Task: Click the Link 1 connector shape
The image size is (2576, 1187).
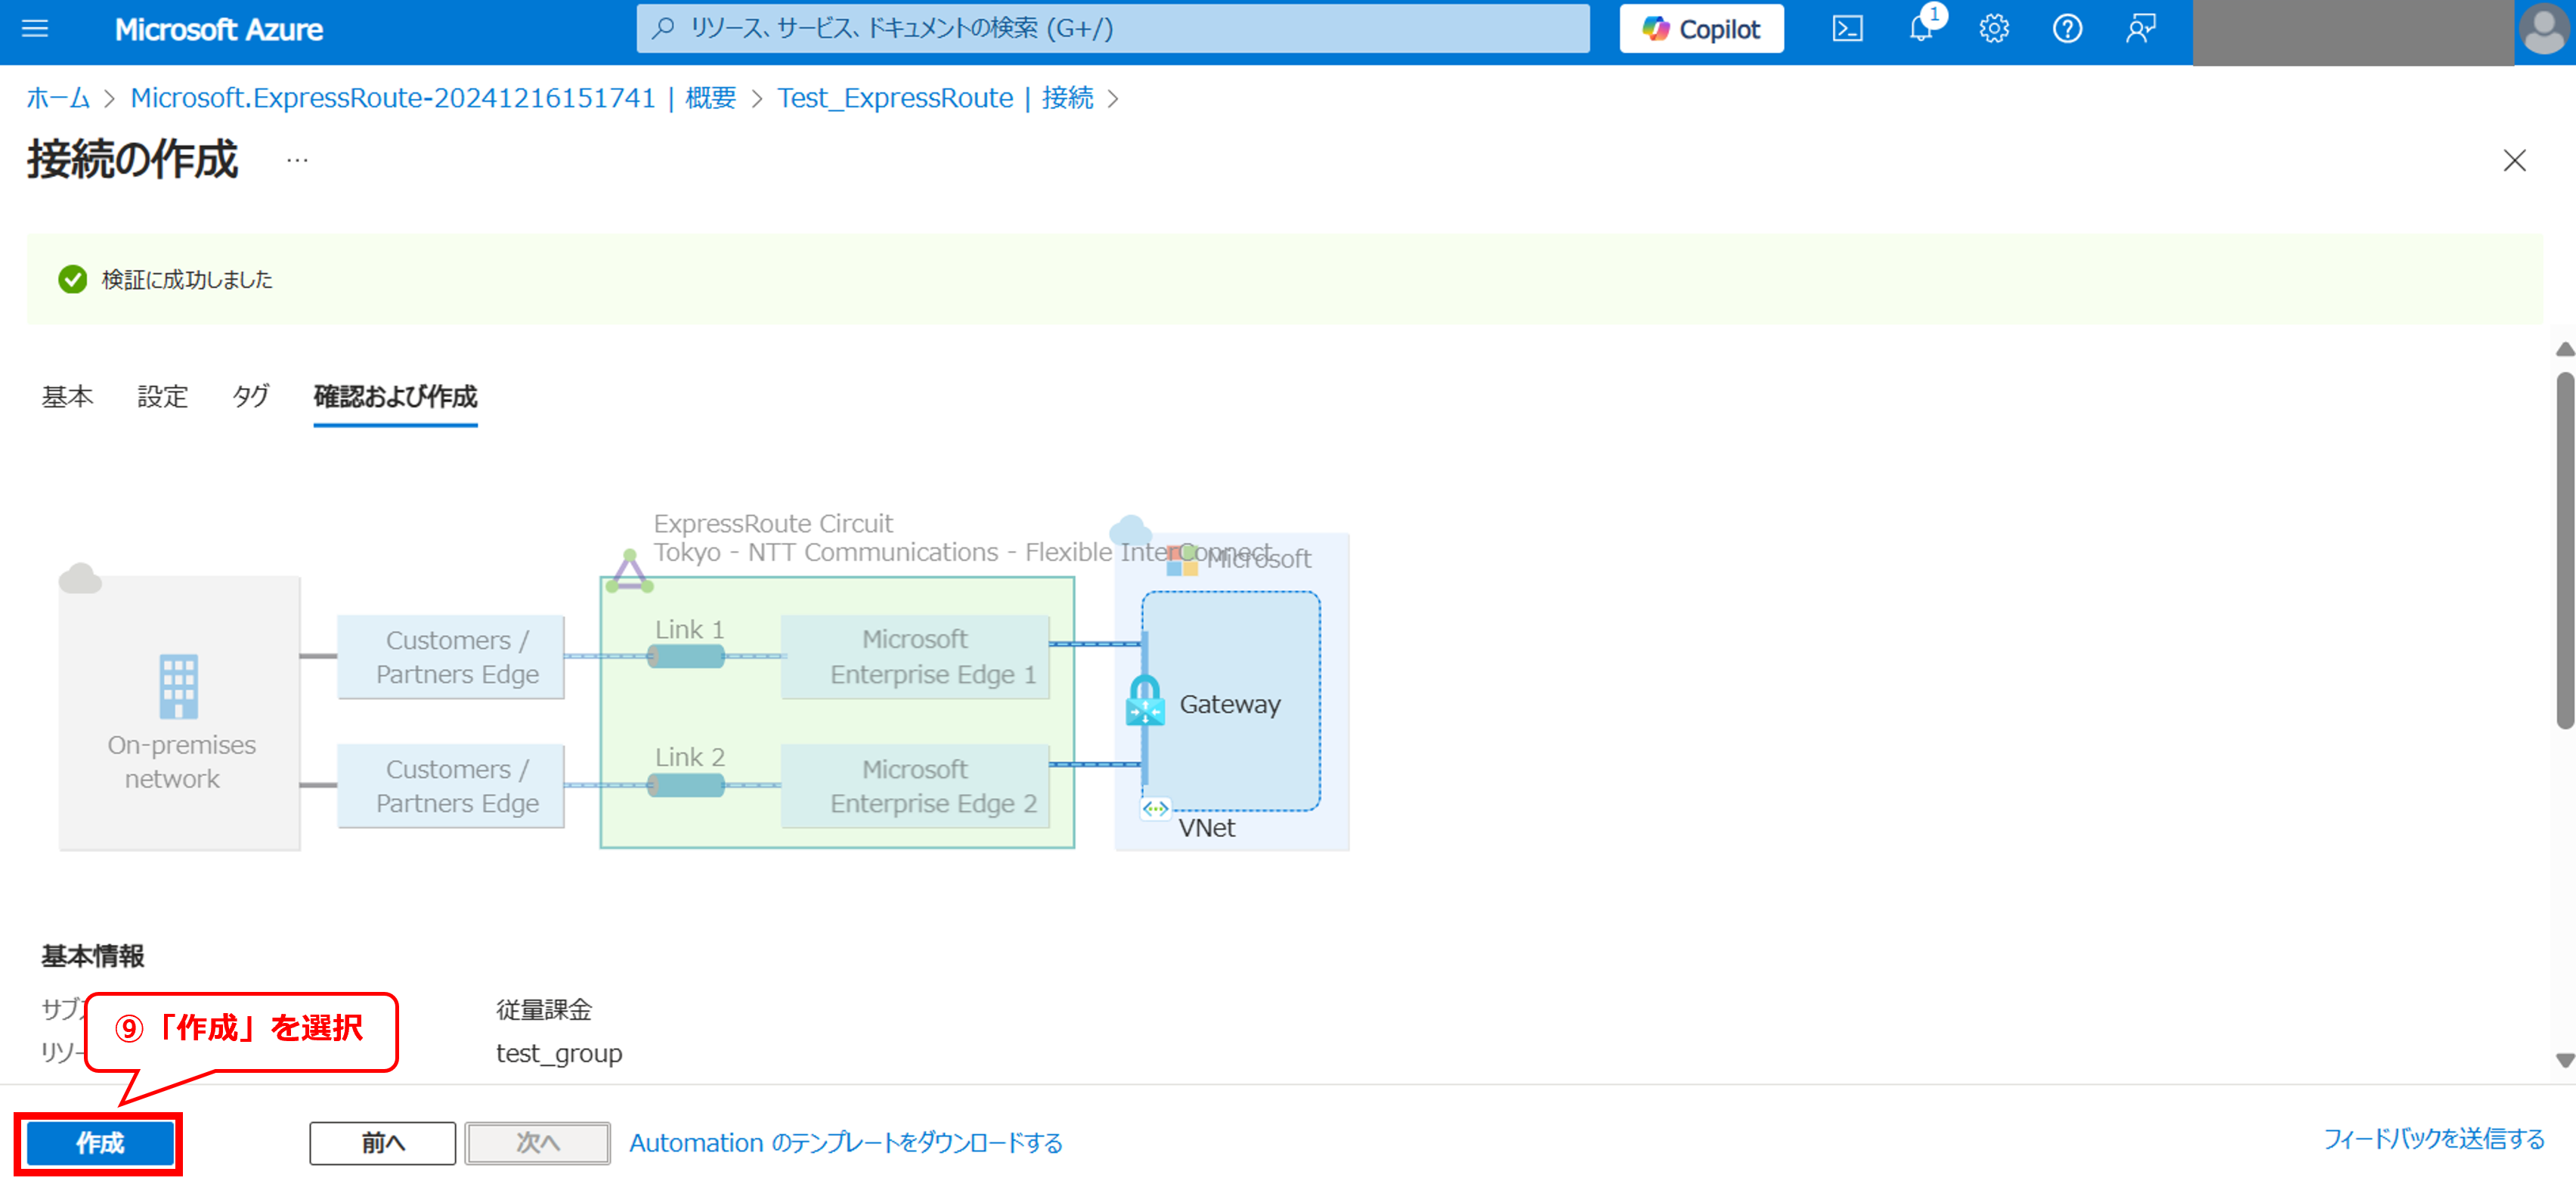Action: [686, 656]
